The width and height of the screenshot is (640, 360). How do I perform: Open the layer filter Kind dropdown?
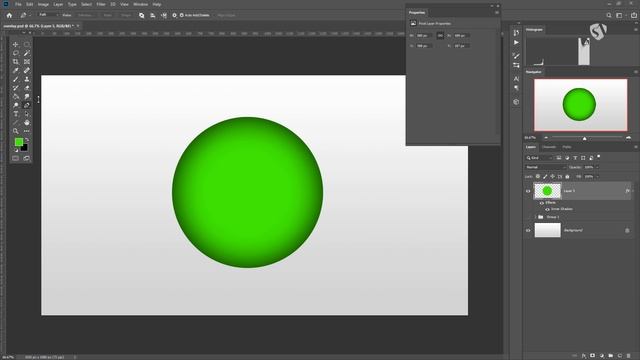click(539, 158)
